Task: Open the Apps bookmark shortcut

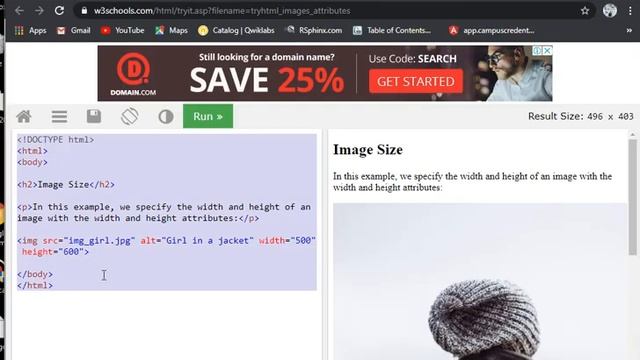Action: [31, 30]
